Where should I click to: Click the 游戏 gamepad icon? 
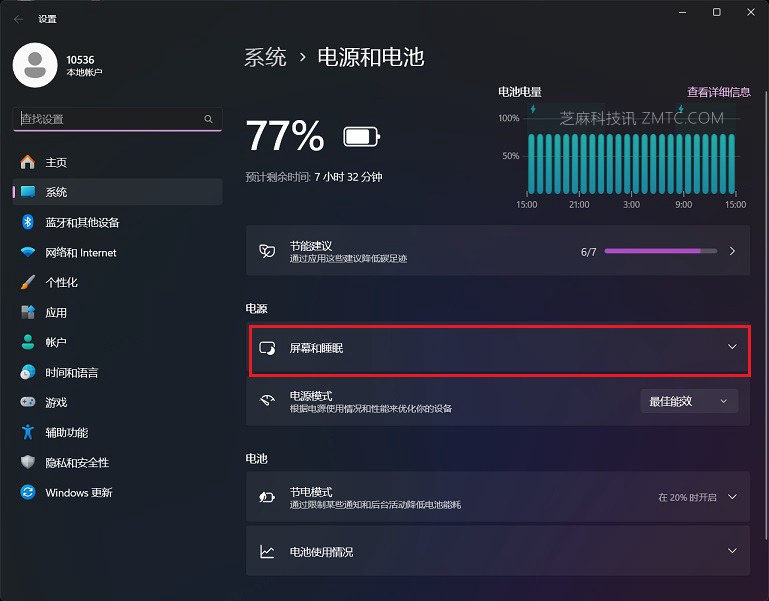pyautogui.click(x=28, y=402)
